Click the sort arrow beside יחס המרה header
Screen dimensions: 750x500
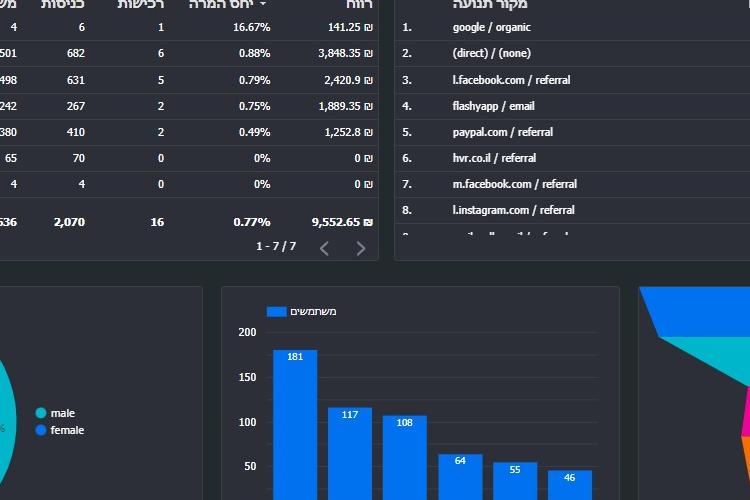point(263,4)
